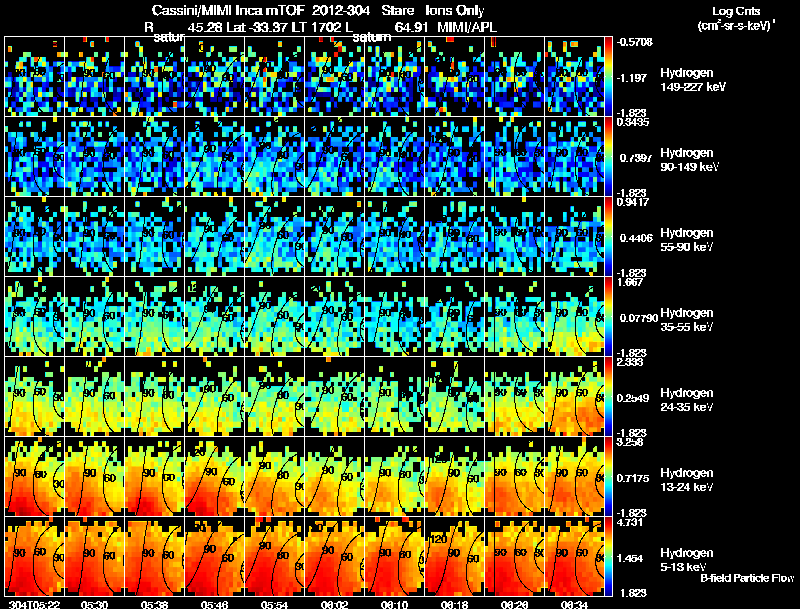Select the 05:54 frame in the 55-90 keV row
The image size is (800, 609).
[274, 236]
